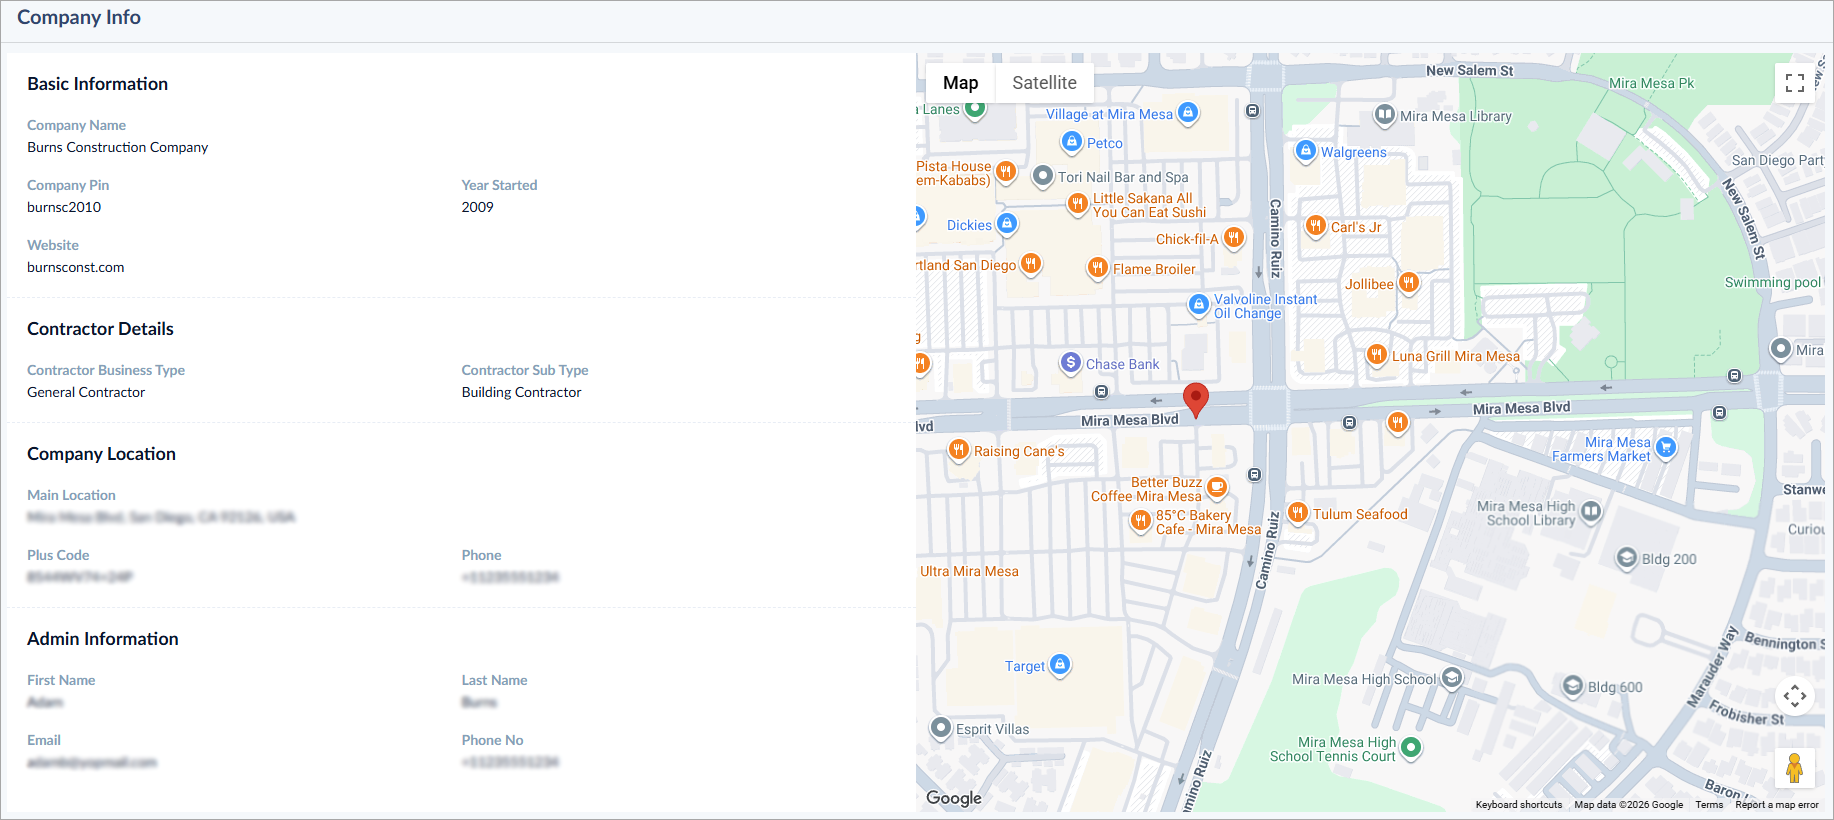This screenshot has width=1834, height=820.
Task: Click the Basic Information section heading
Action: pyautogui.click(x=98, y=84)
